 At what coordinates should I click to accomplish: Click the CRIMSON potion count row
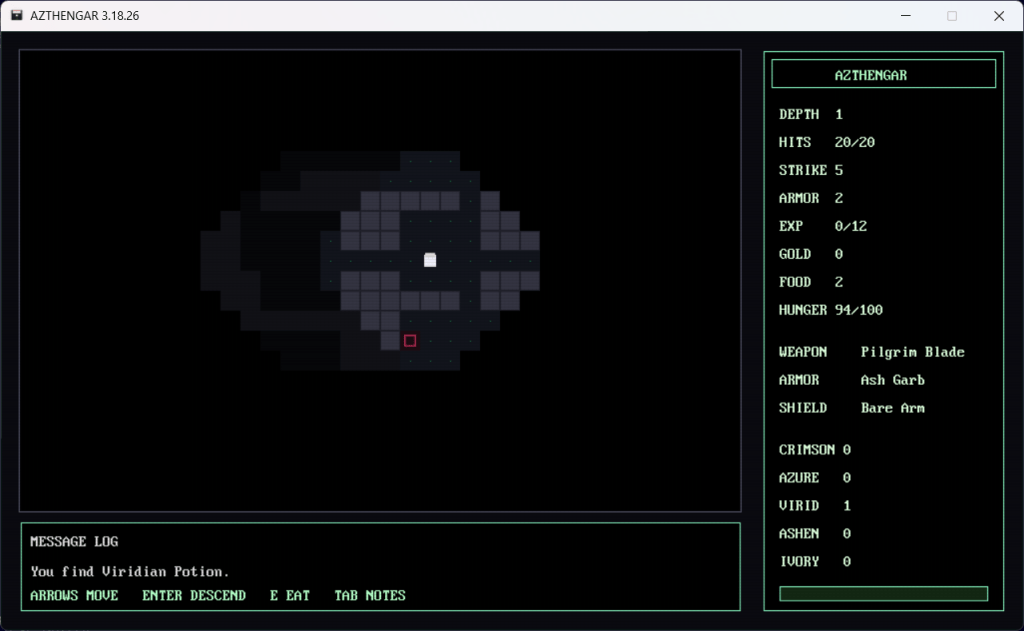pyautogui.click(x=815, y=450)
